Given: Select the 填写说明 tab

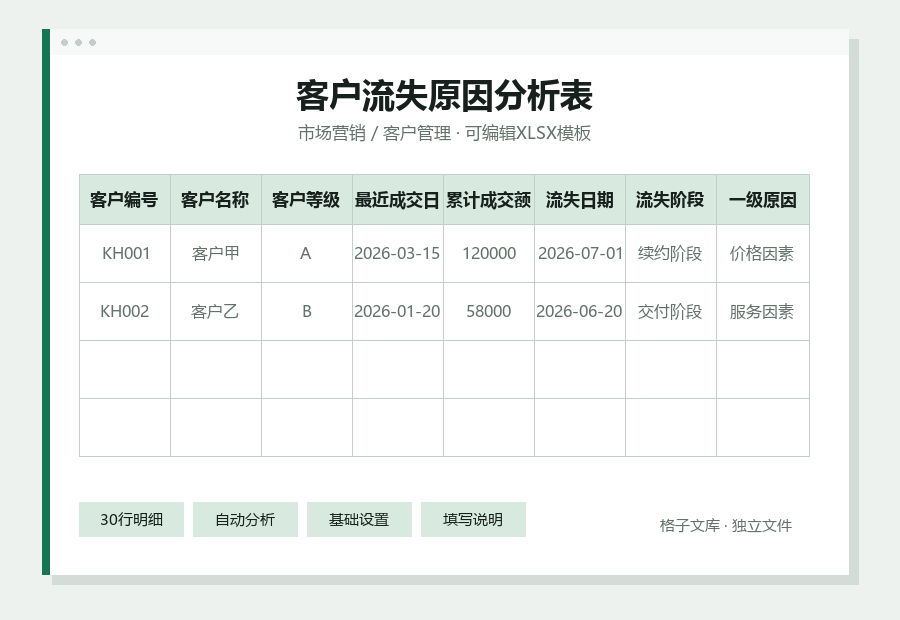Looking at the screenshot, I should 473,520.
